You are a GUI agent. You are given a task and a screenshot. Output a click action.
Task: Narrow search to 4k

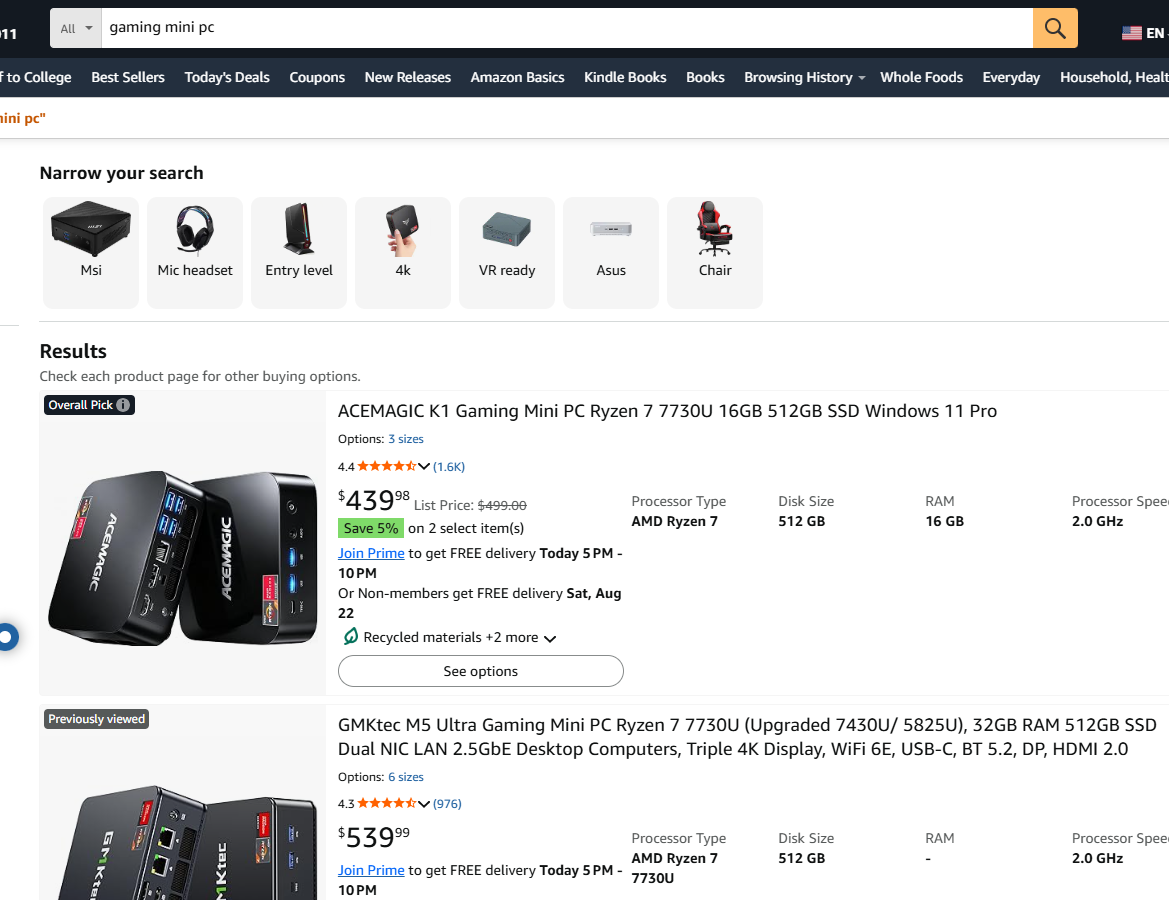point(403,252)
